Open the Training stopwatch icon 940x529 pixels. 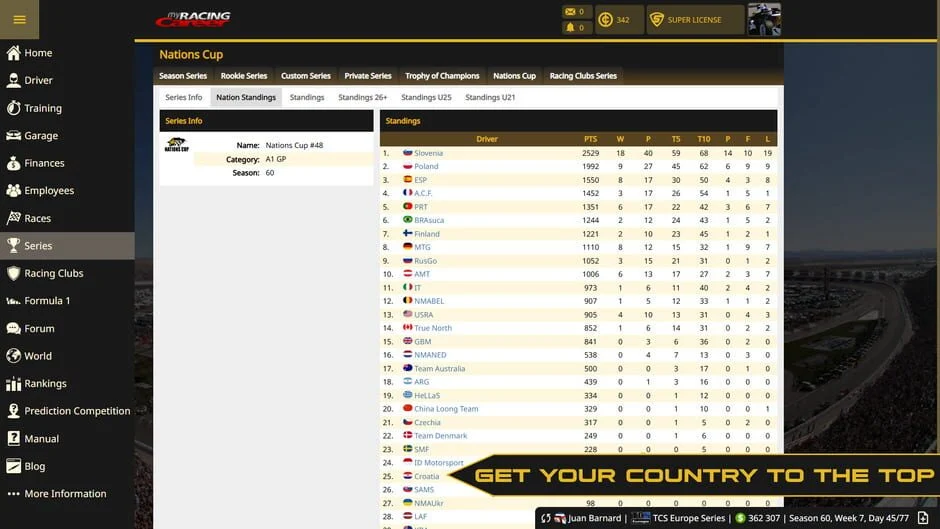click(x=13, y=108)
